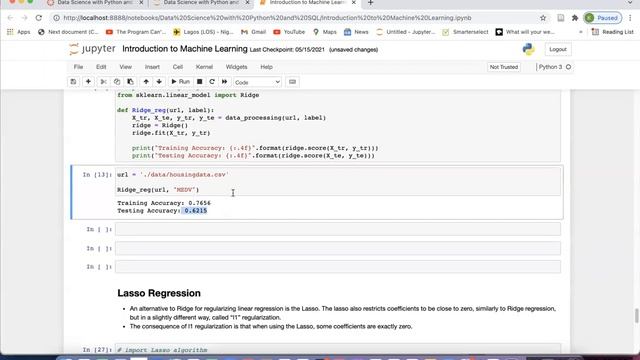Screen dimensions: 640x360
Task: Open the View menu
Action: point(125,67)
